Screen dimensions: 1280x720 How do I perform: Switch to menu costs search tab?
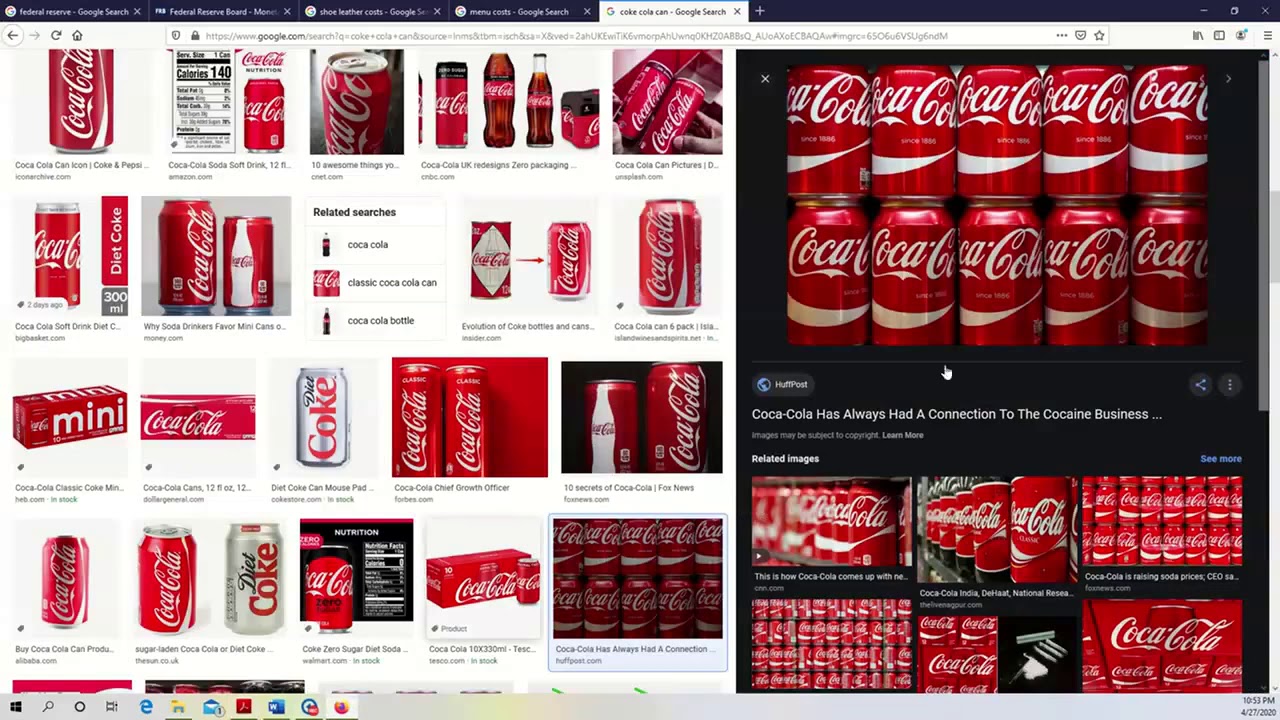[523, 12]
